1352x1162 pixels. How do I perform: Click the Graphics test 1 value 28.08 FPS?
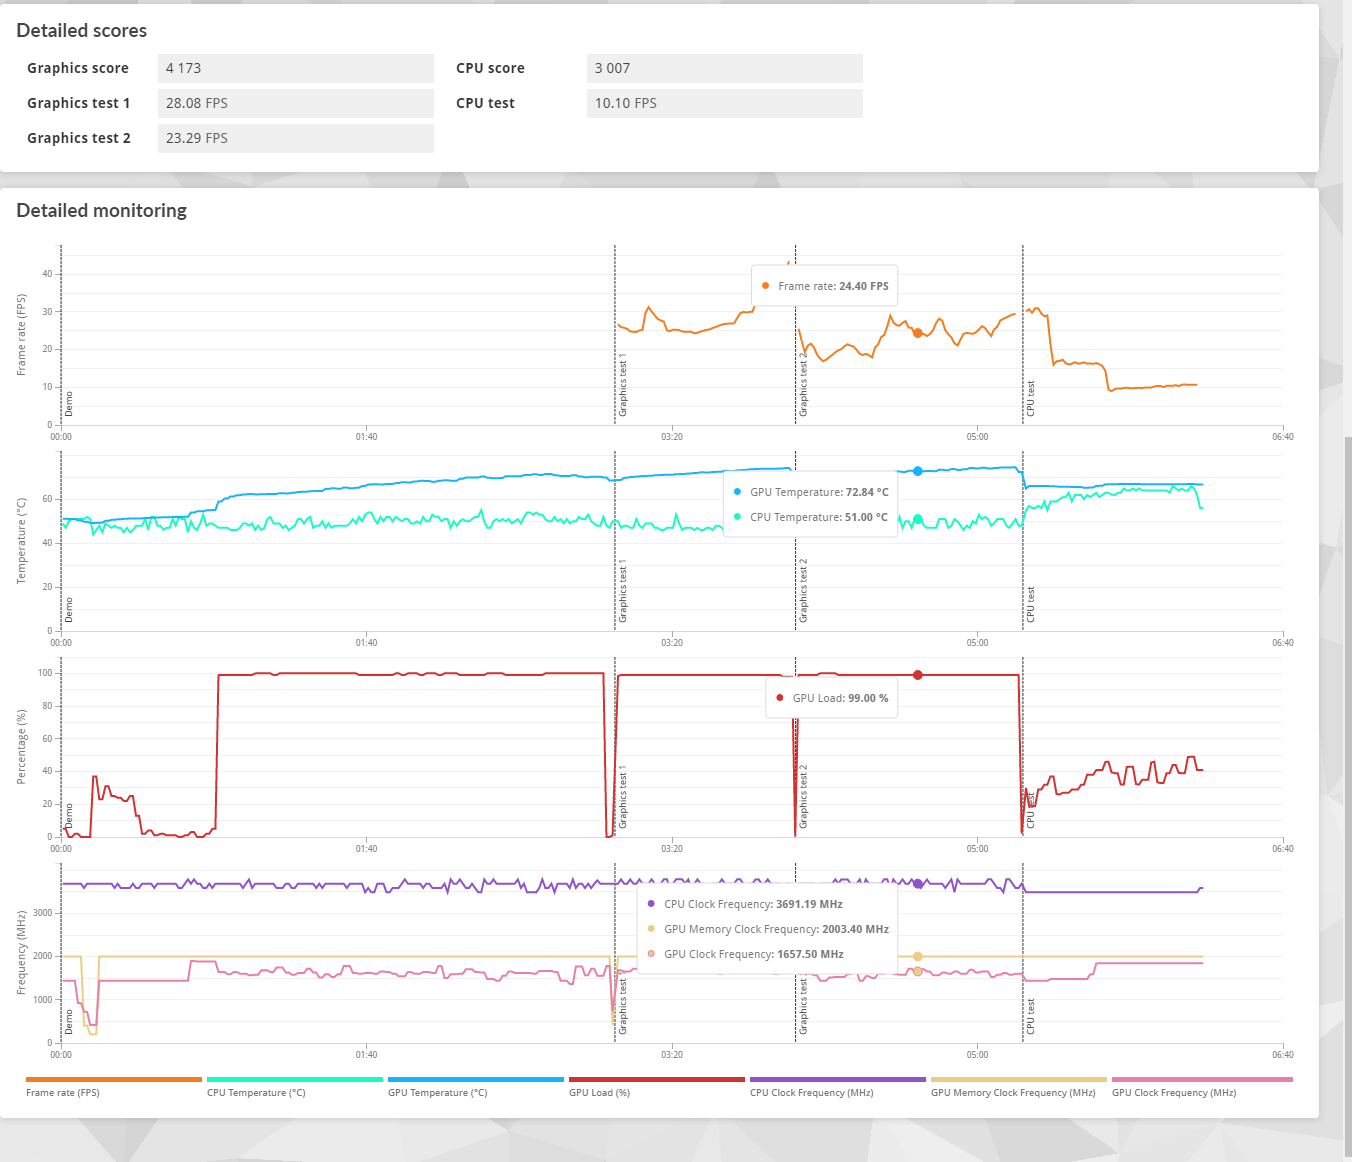[296, 103]
